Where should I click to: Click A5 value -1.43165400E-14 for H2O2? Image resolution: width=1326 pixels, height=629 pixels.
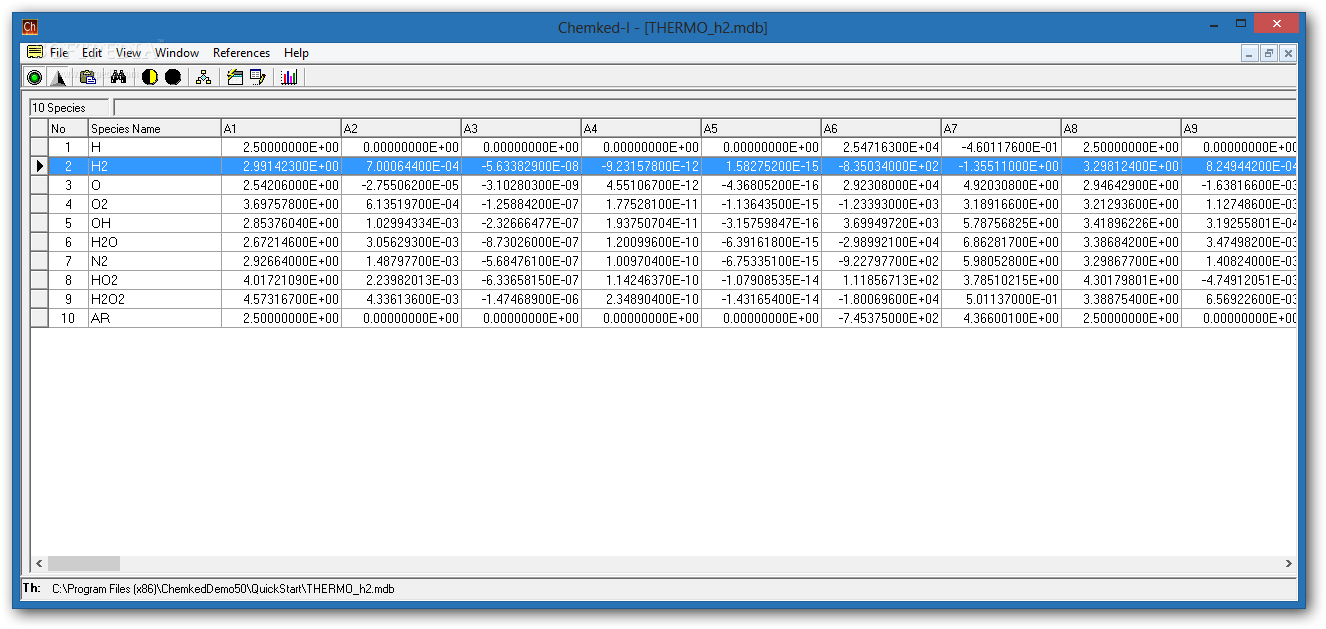point(761,299)
